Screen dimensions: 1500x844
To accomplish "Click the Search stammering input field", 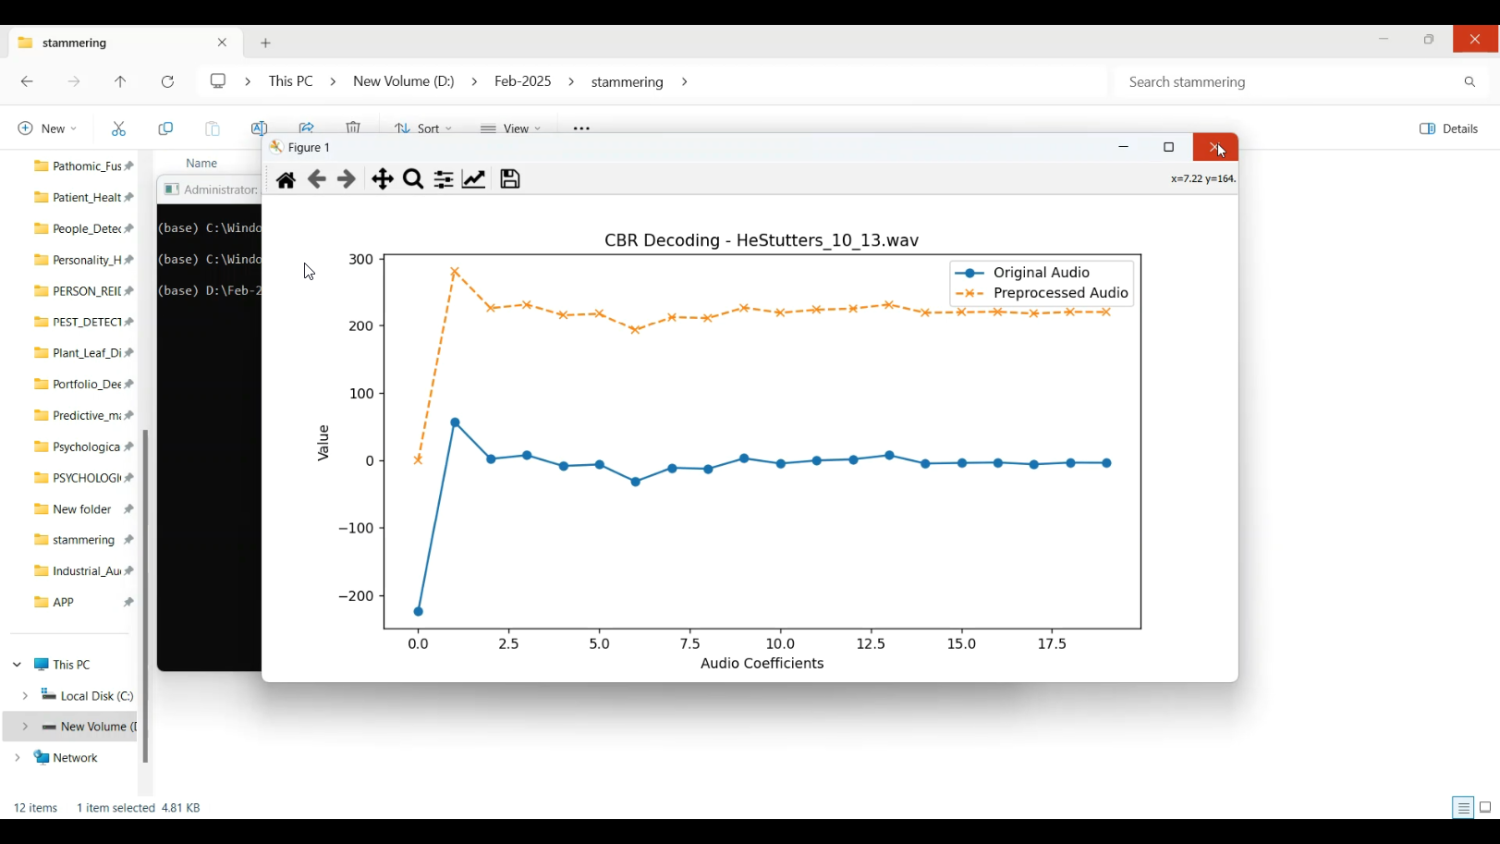I will coord(1288,83).
